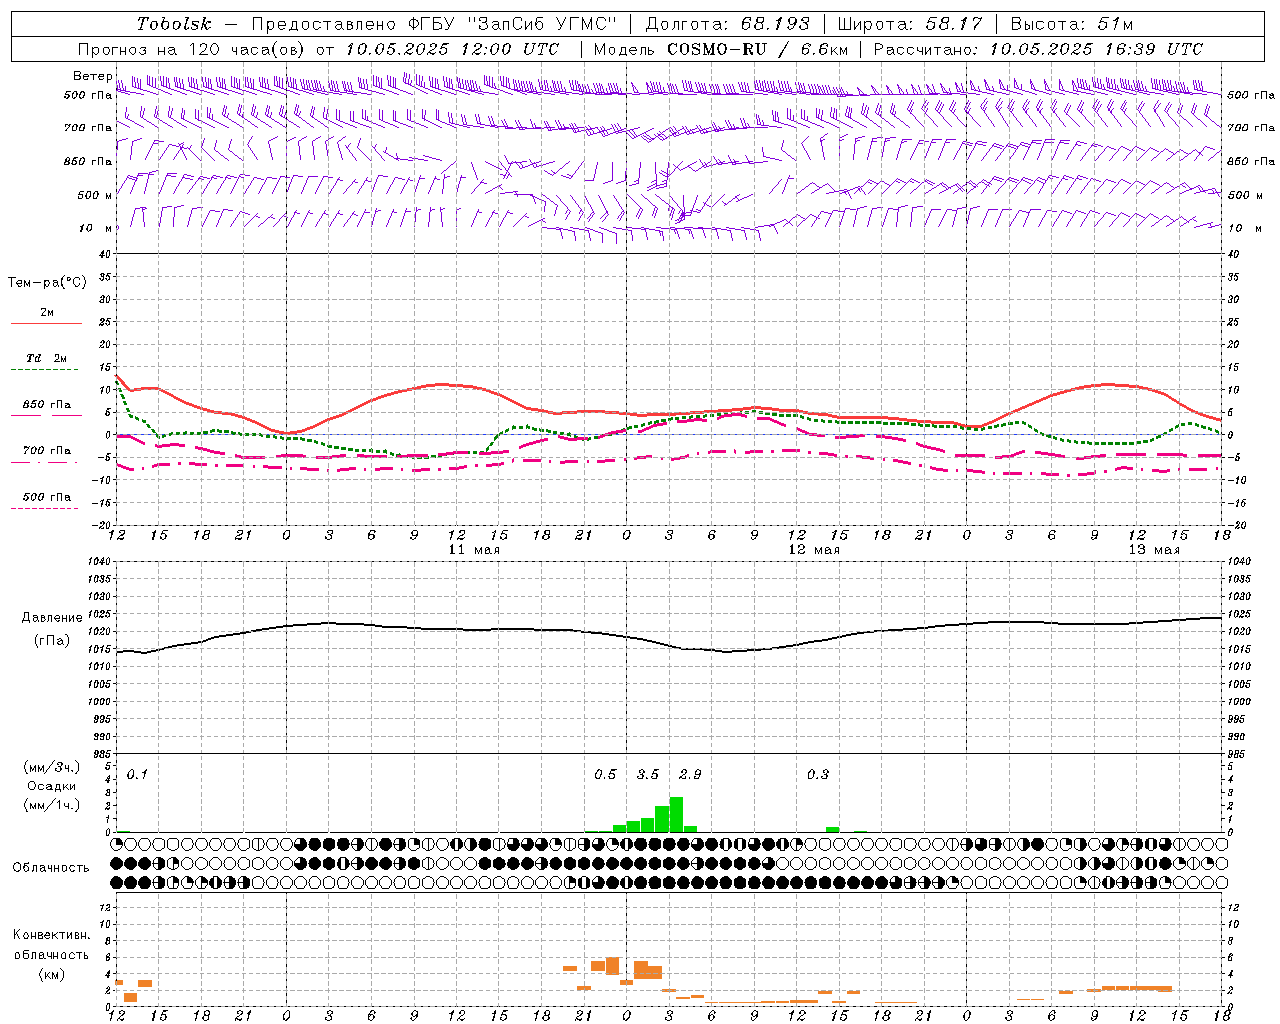The height and width of the screenshot is (1024, 1280).
Task: Click the "0.3" precipitation amount
Action: click(x=818, y=775)
